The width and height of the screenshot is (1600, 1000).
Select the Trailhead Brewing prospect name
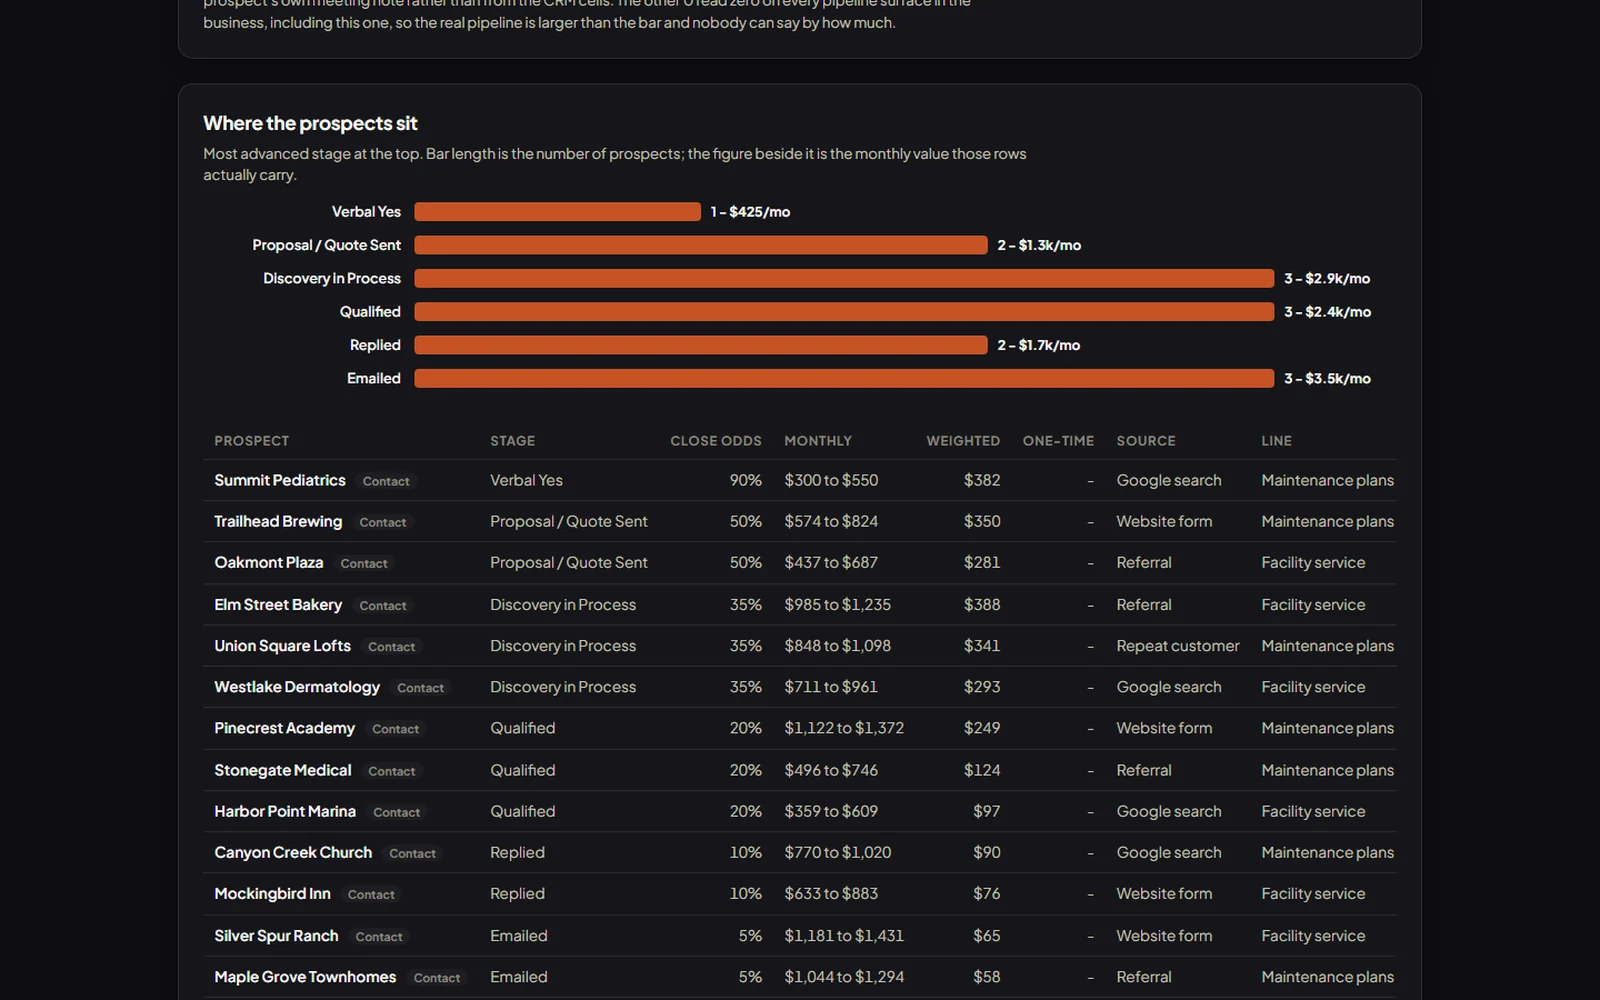[278, 521]
